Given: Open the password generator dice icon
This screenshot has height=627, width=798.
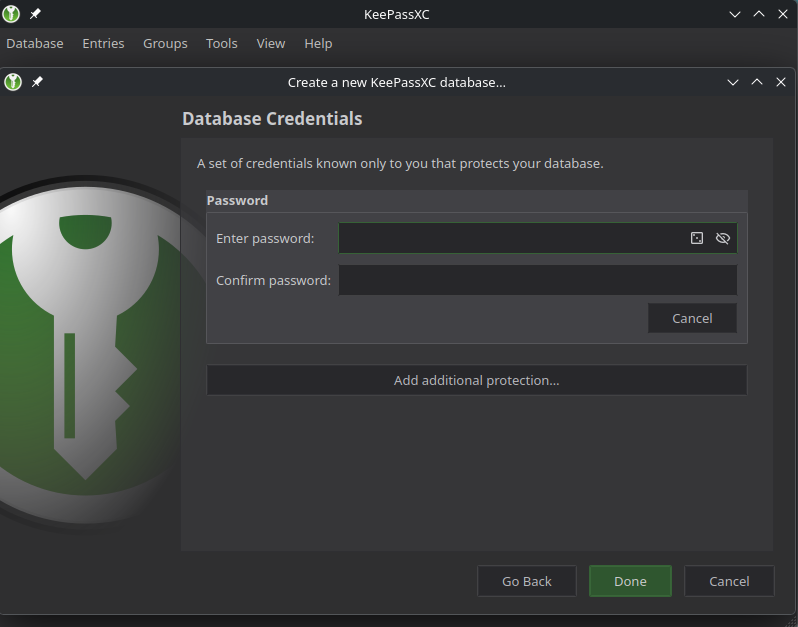Looking at the screenshot, I should point(696,238).
